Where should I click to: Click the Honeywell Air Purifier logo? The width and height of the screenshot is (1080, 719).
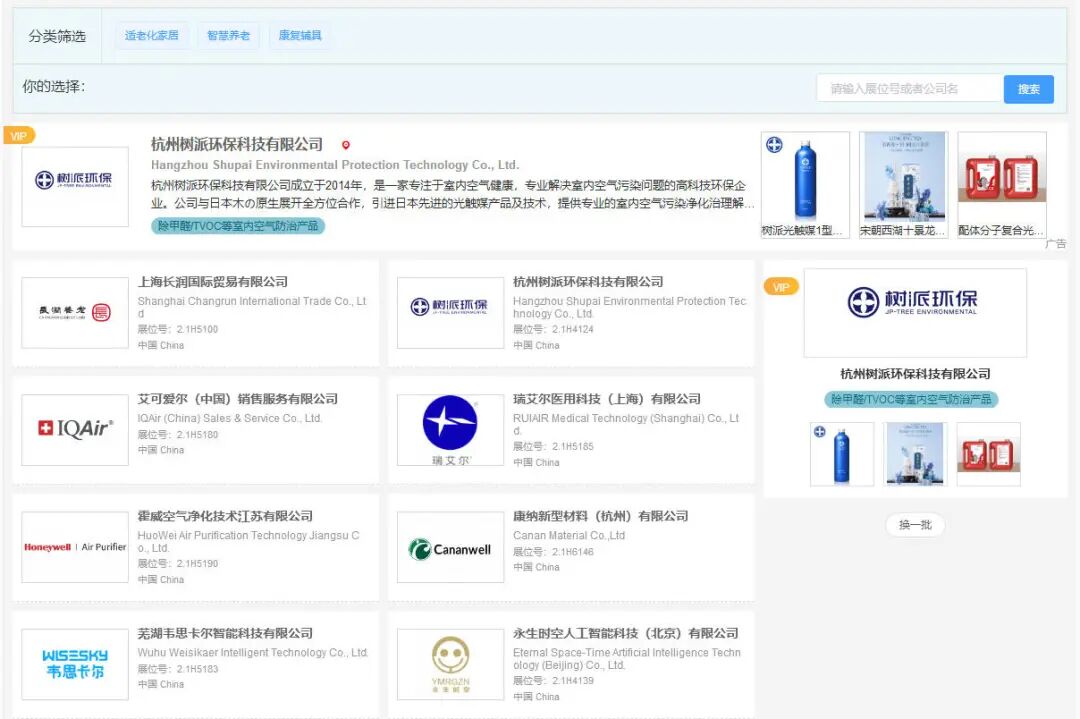pyautogui.click(x=75, y=547)
